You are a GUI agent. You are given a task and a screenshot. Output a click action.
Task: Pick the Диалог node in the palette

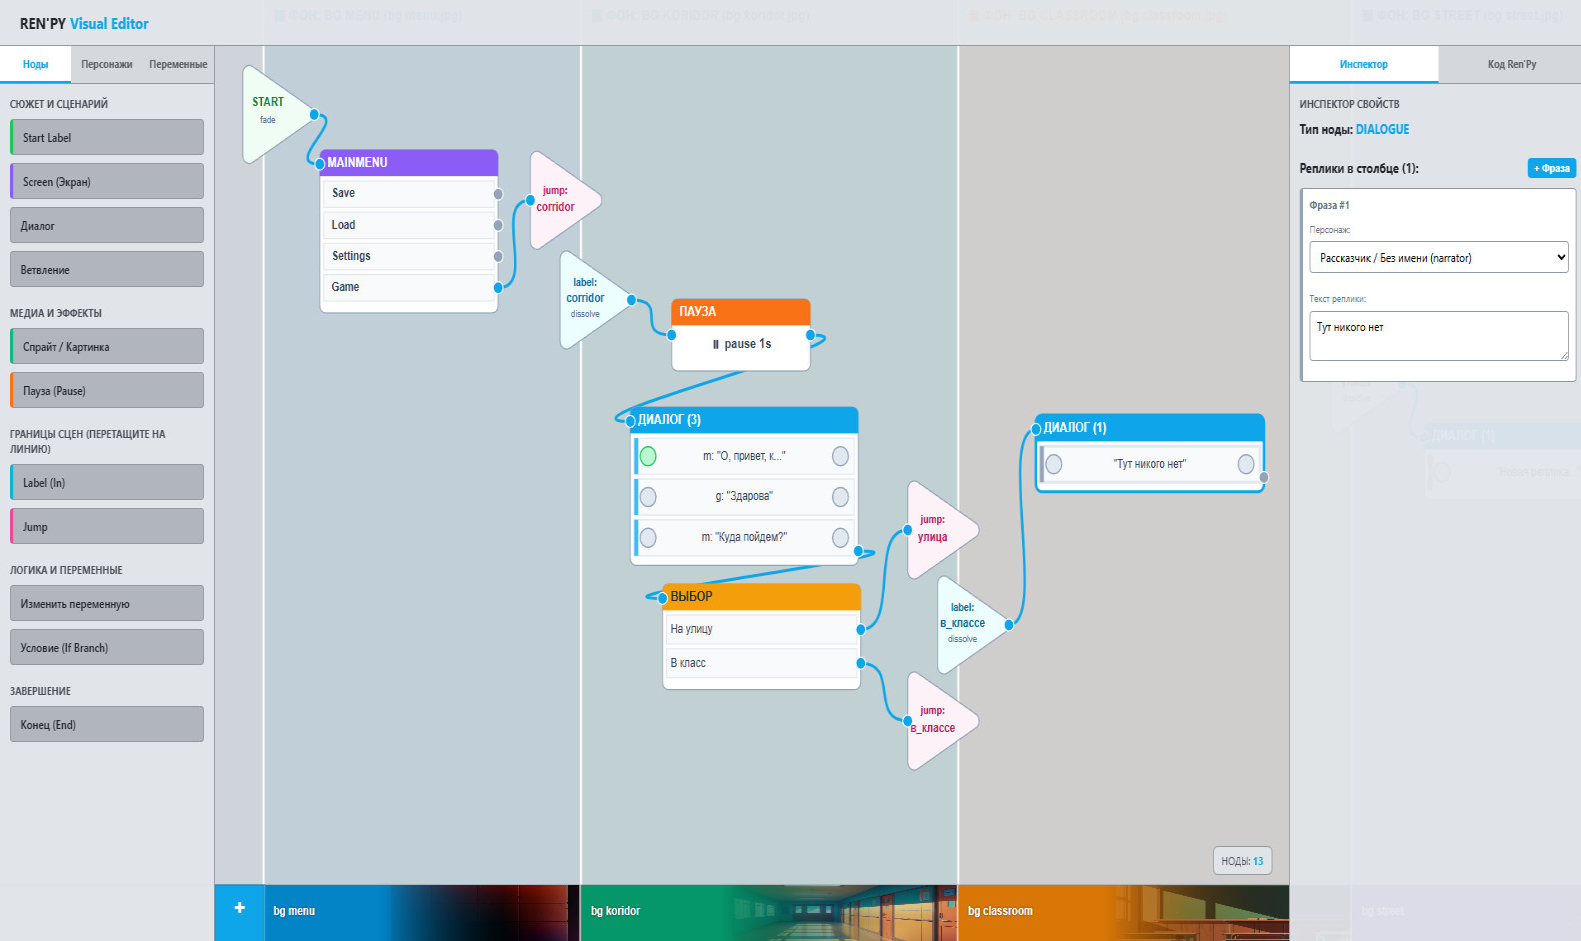point(107,225)
